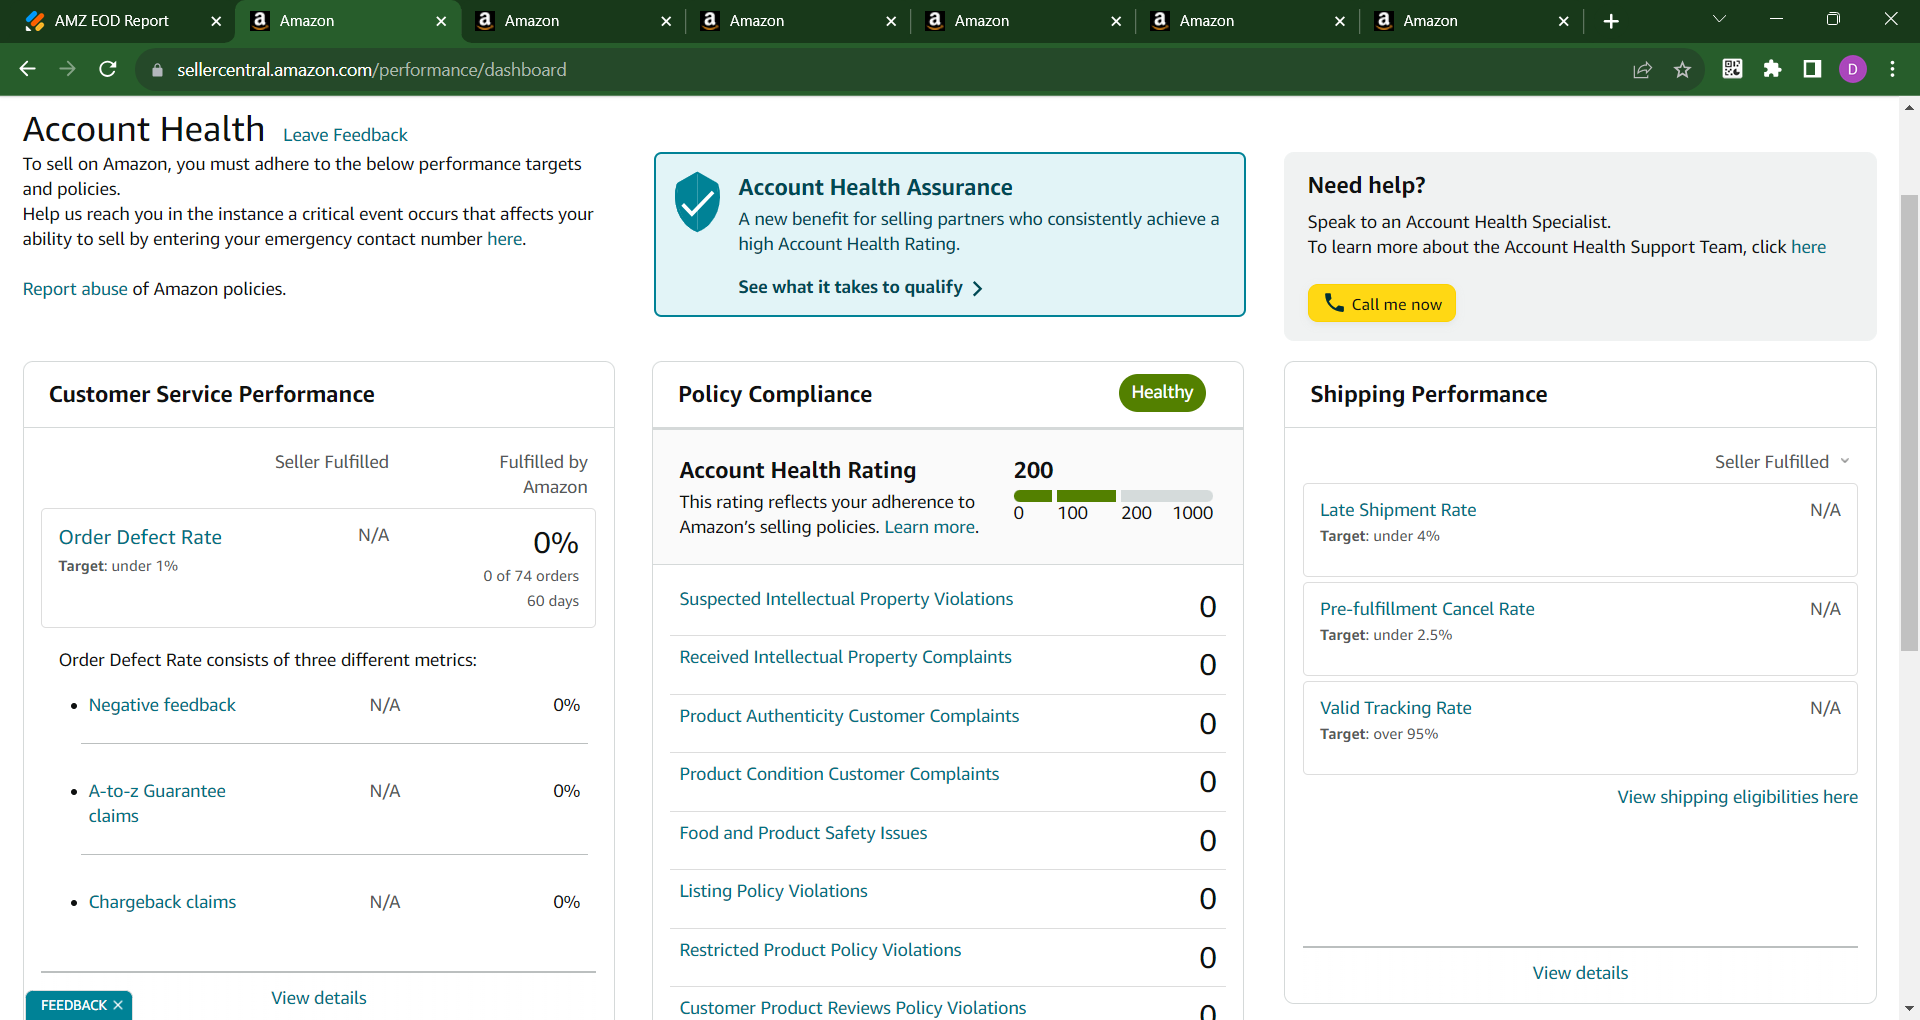1920x1020 pixels.
Task: Open the Valid Tracking Rate metric
Action: pos(1396,708)
